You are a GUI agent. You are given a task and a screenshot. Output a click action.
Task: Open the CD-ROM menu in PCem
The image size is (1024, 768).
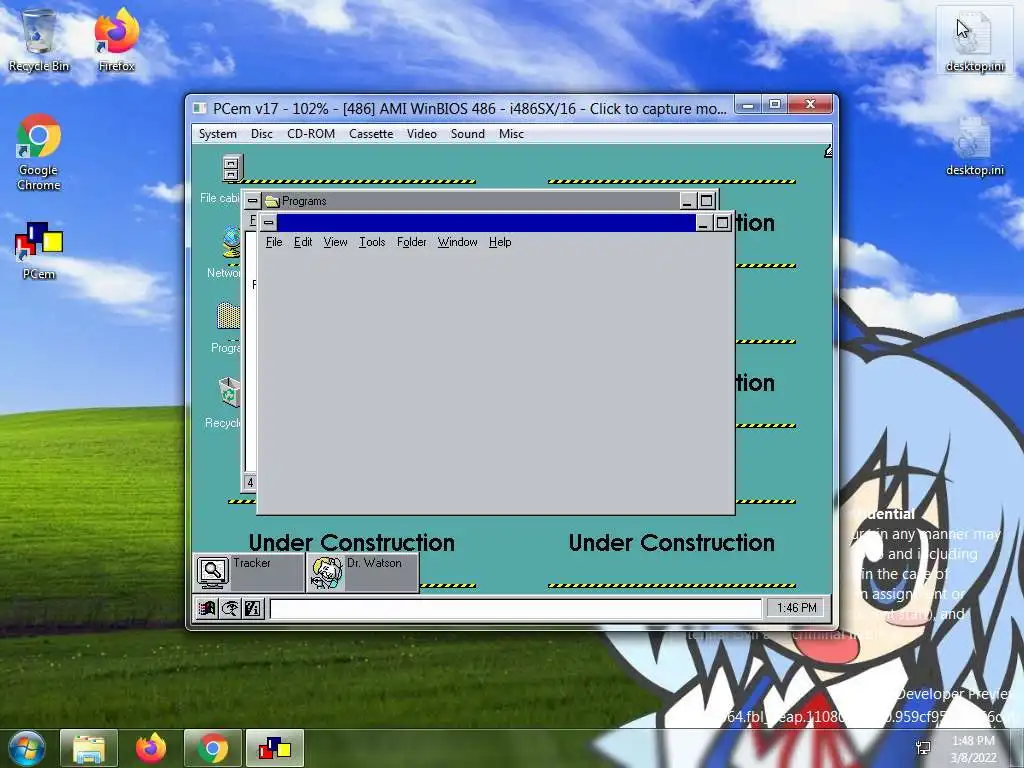point(311,134)
